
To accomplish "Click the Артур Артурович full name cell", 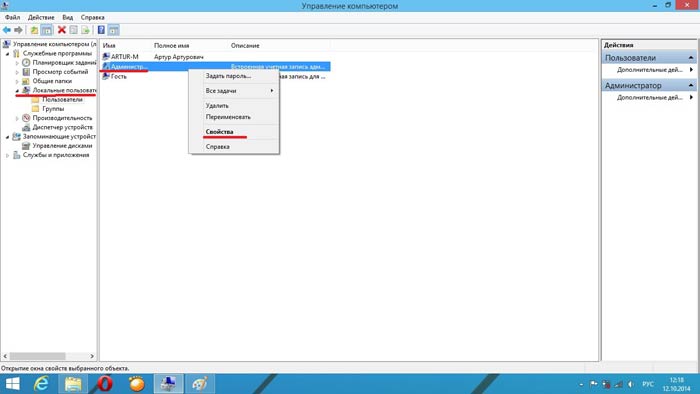I will click(x=179, y=57).
